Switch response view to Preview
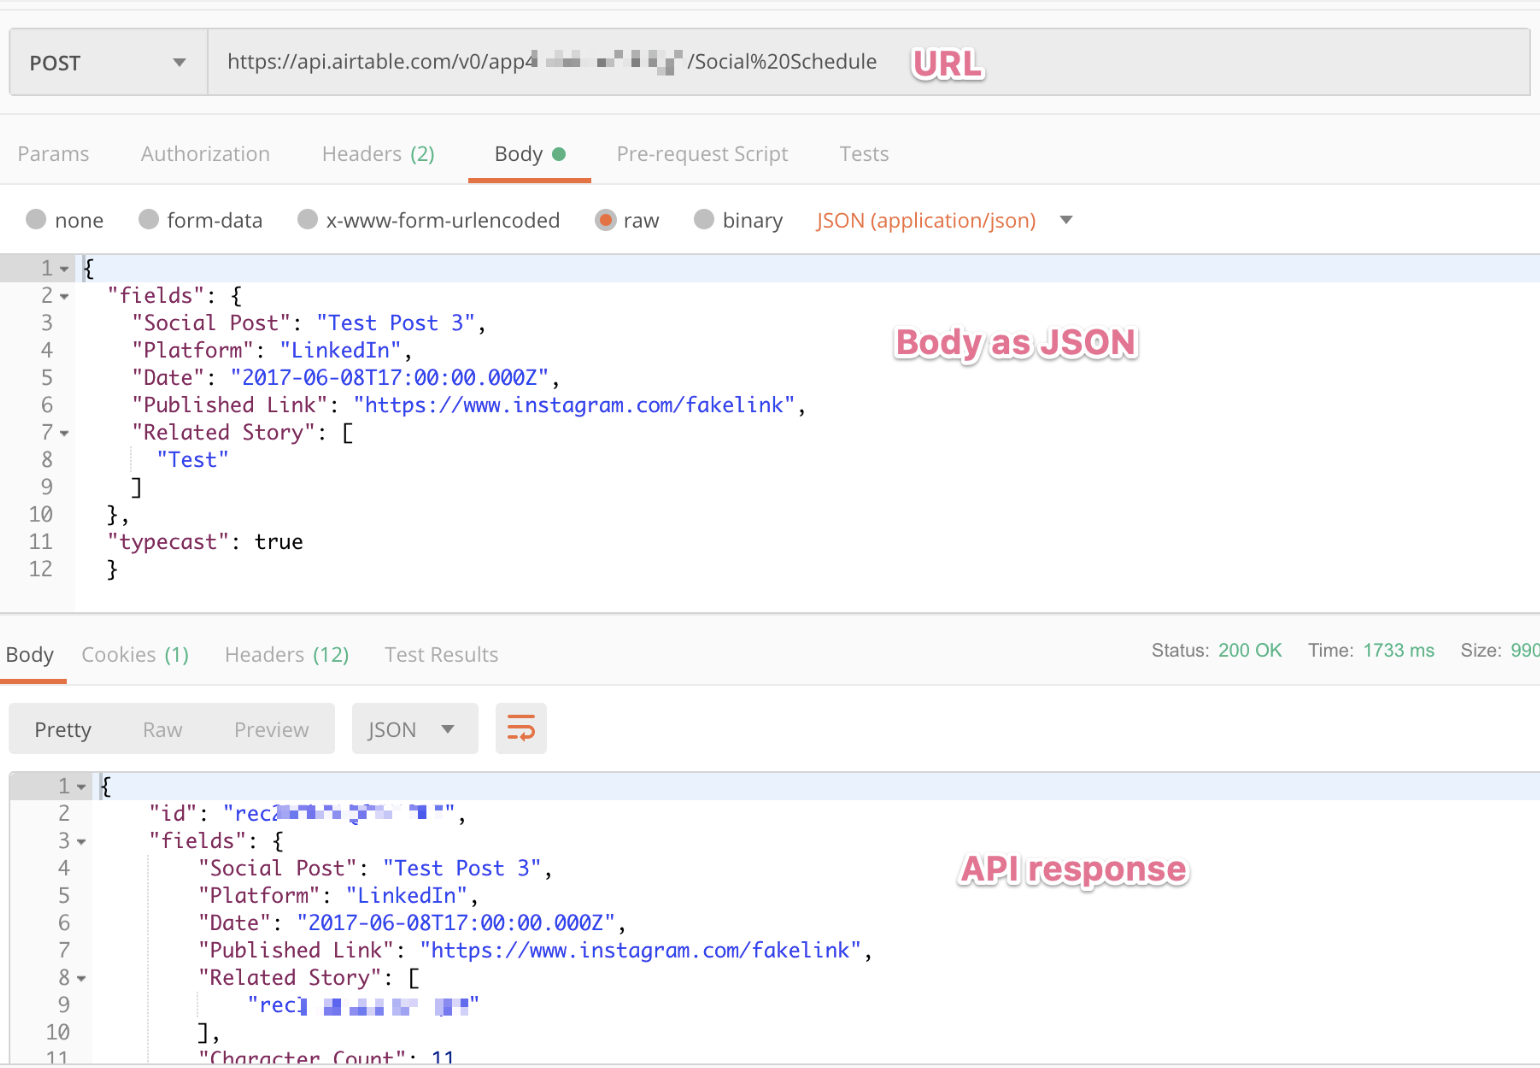 point(271,730)
